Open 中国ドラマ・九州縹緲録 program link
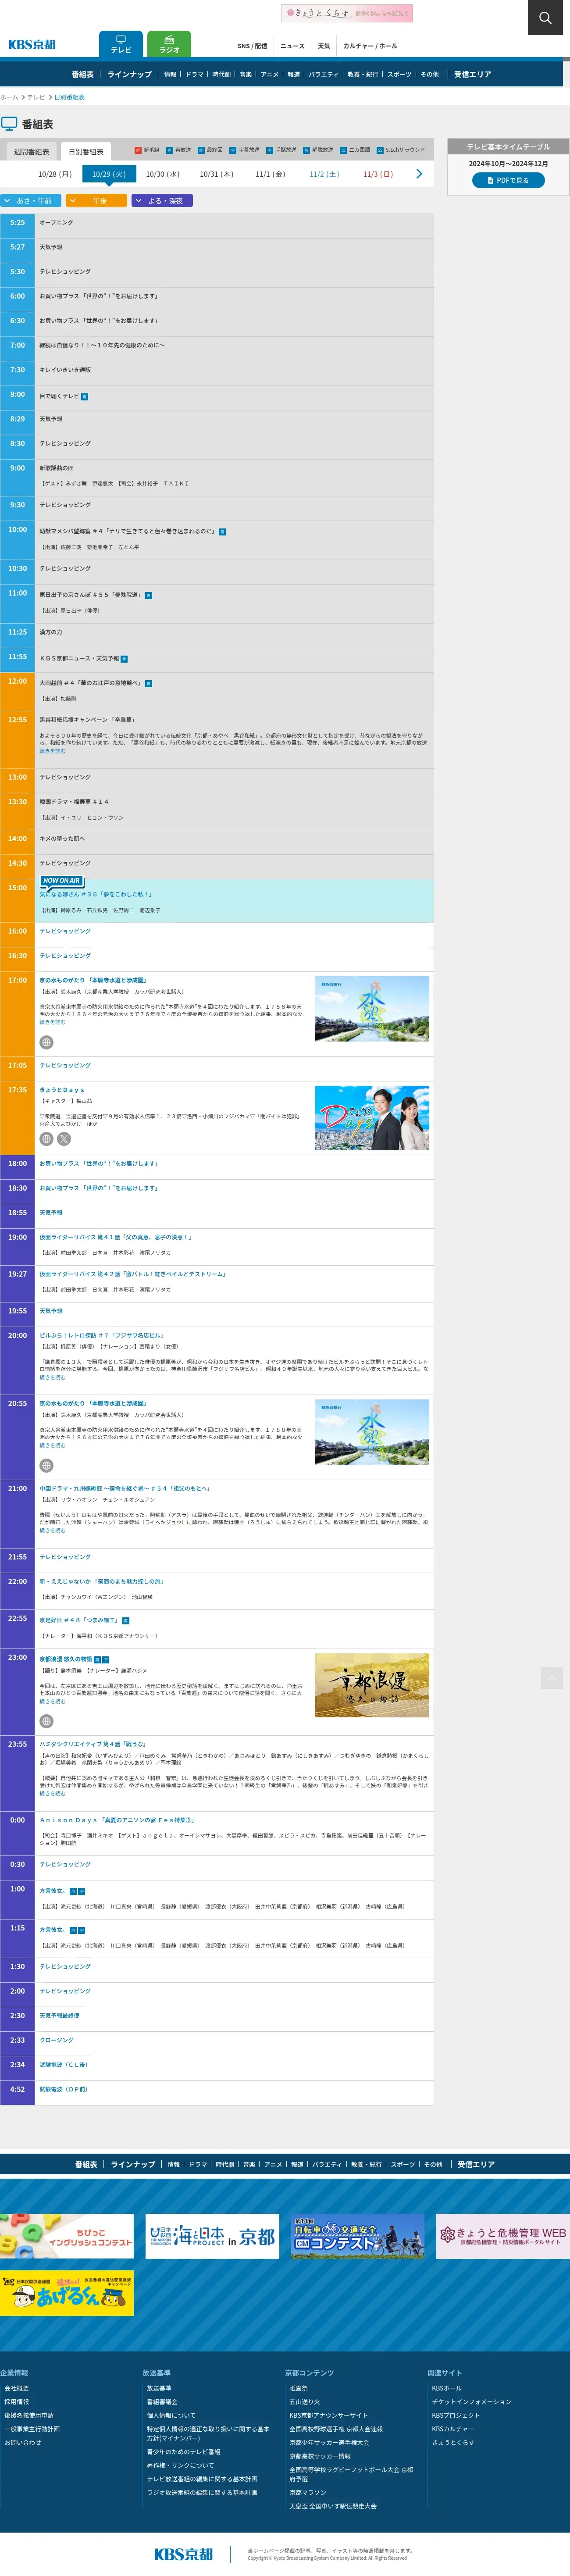Image resolution: width=570 pixels, height=2576 pixels. pyautogui.click(x=125, y=1488)
